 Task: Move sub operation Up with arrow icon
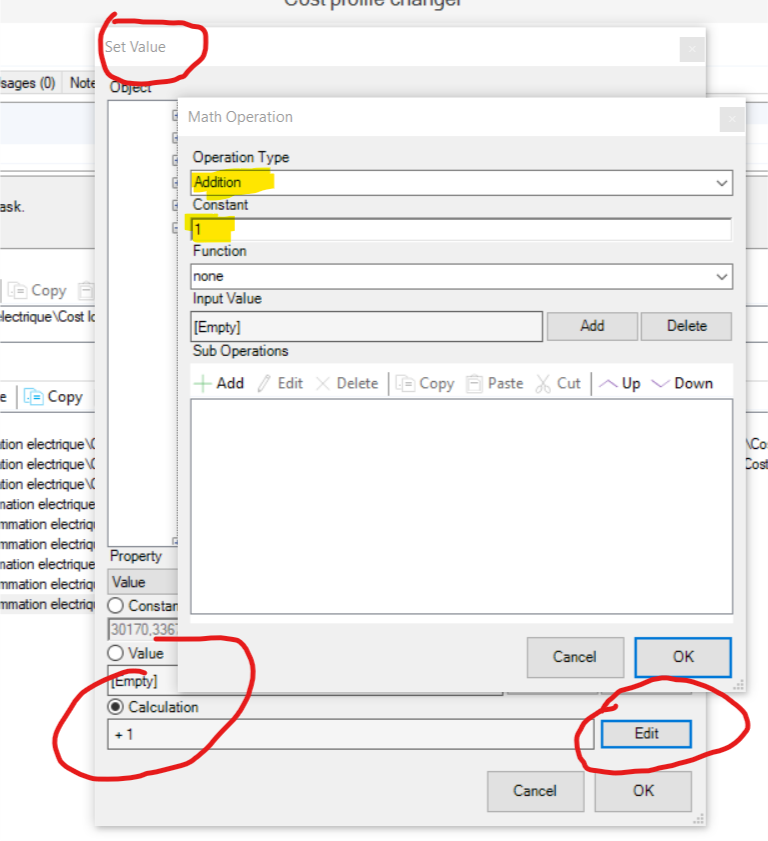(x=608, y=383)
